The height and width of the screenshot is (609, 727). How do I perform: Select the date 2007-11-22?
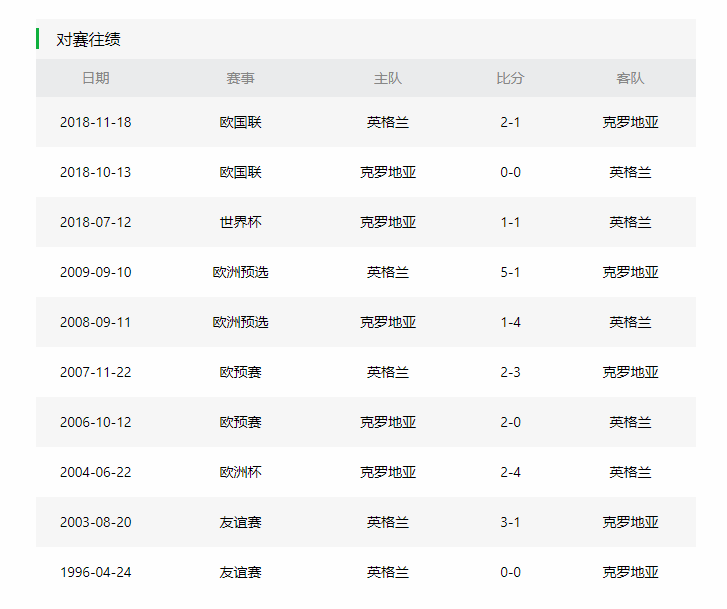(96, 372)
